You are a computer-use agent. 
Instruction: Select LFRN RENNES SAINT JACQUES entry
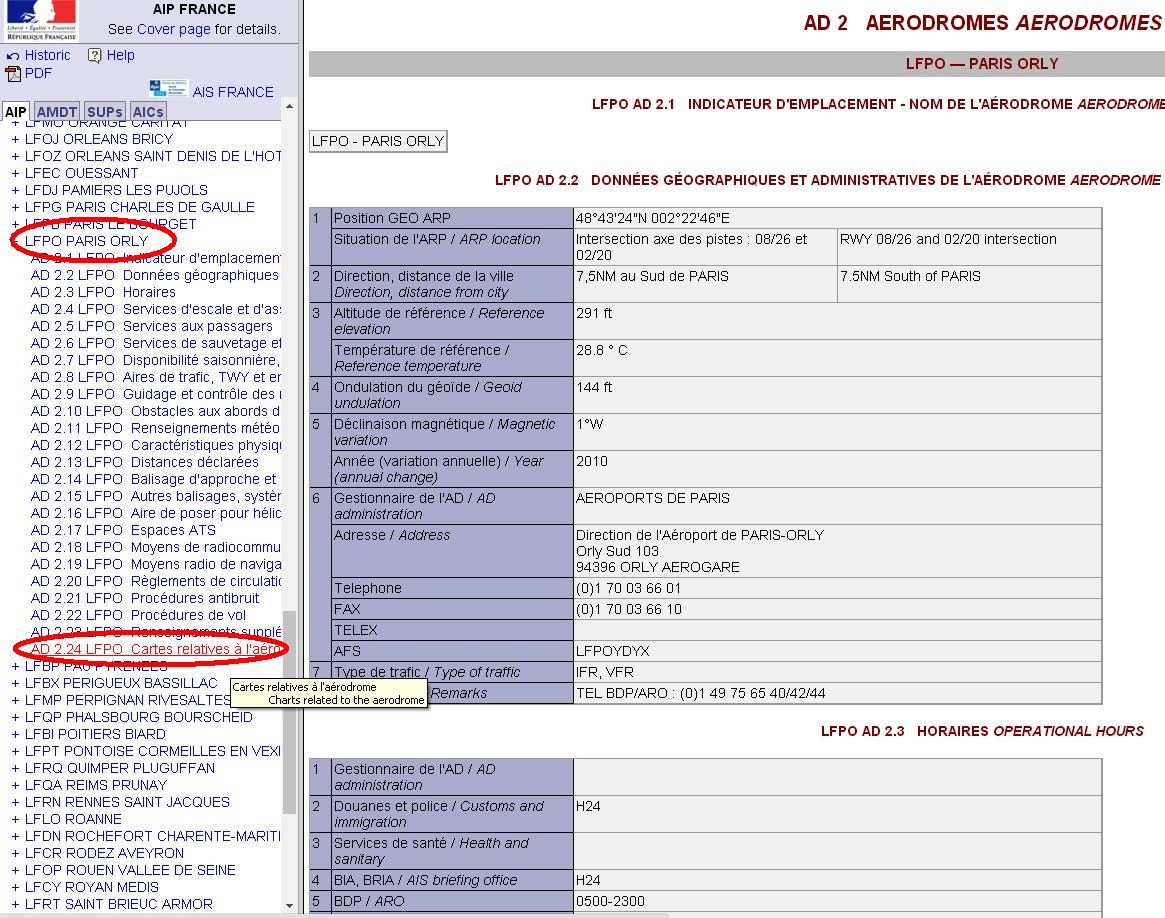127,802
